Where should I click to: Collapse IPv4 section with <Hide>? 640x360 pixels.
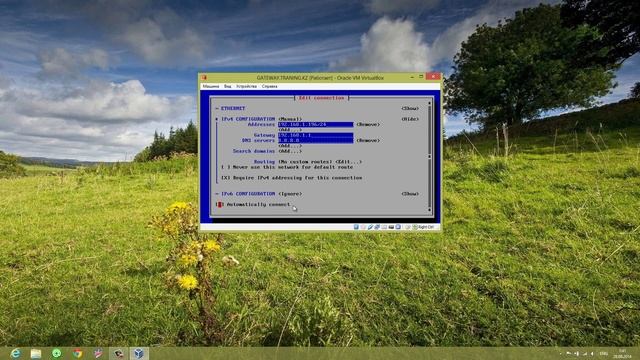click(x=410, y=119)
